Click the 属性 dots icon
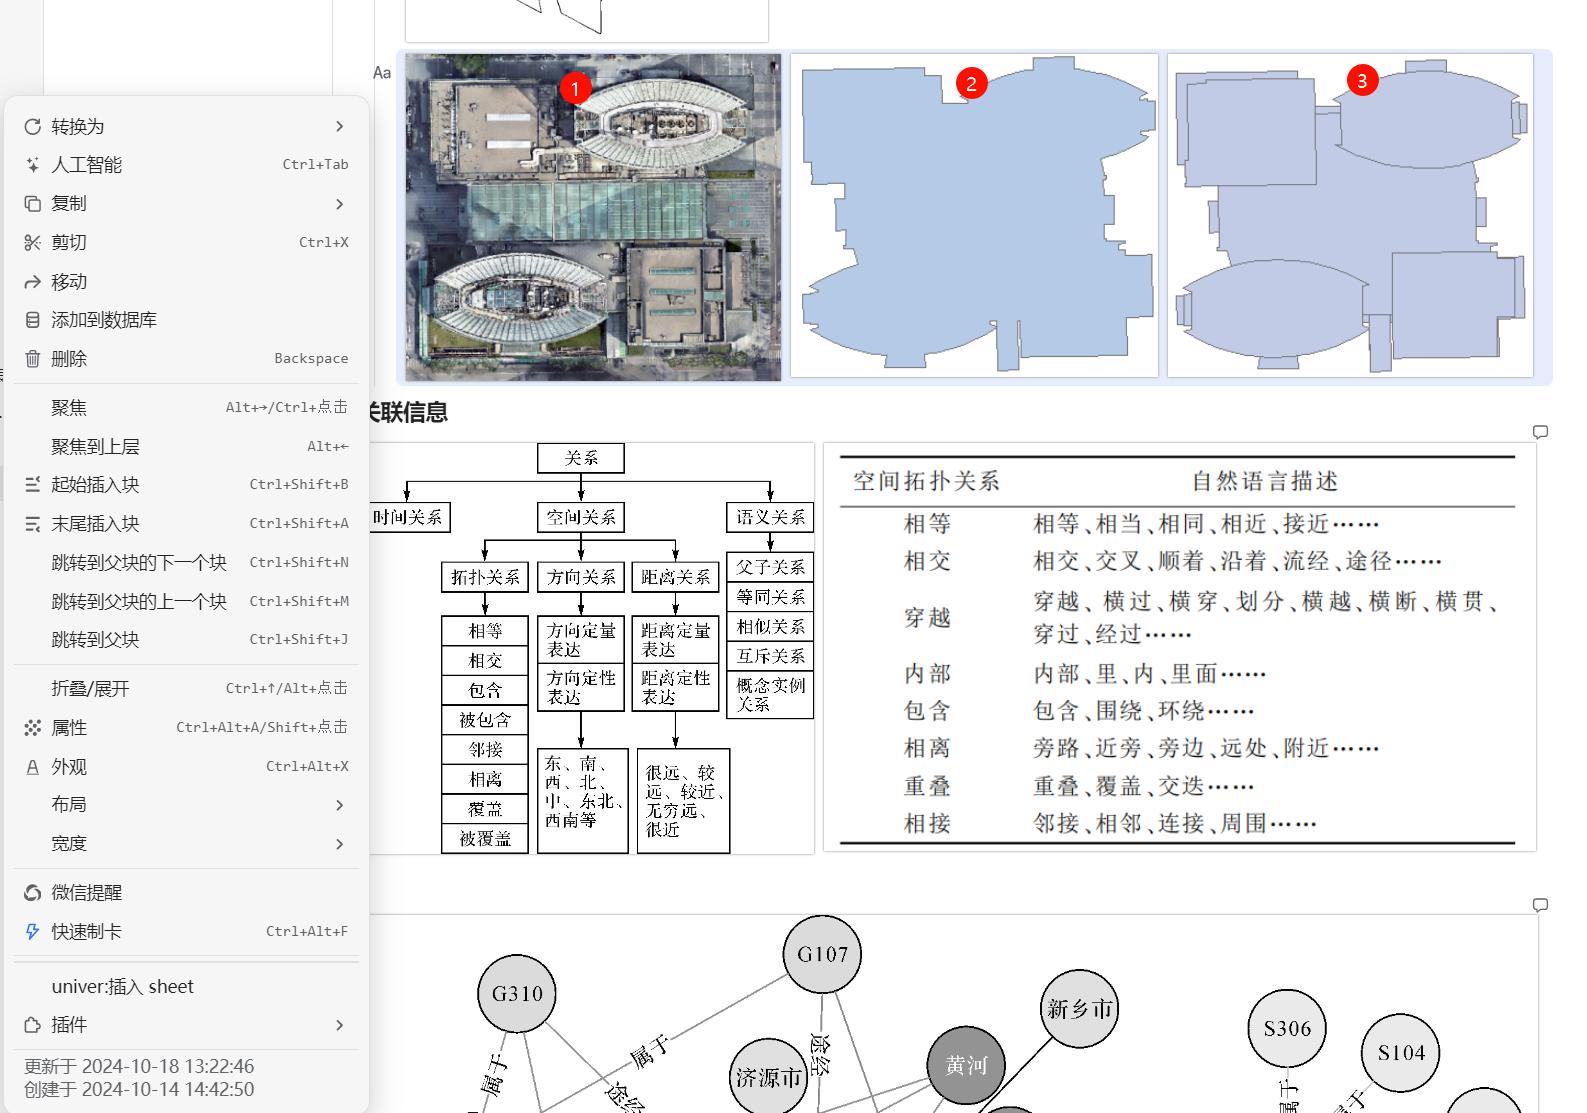Screen dimensions: 1587x1113 point(33,728)
